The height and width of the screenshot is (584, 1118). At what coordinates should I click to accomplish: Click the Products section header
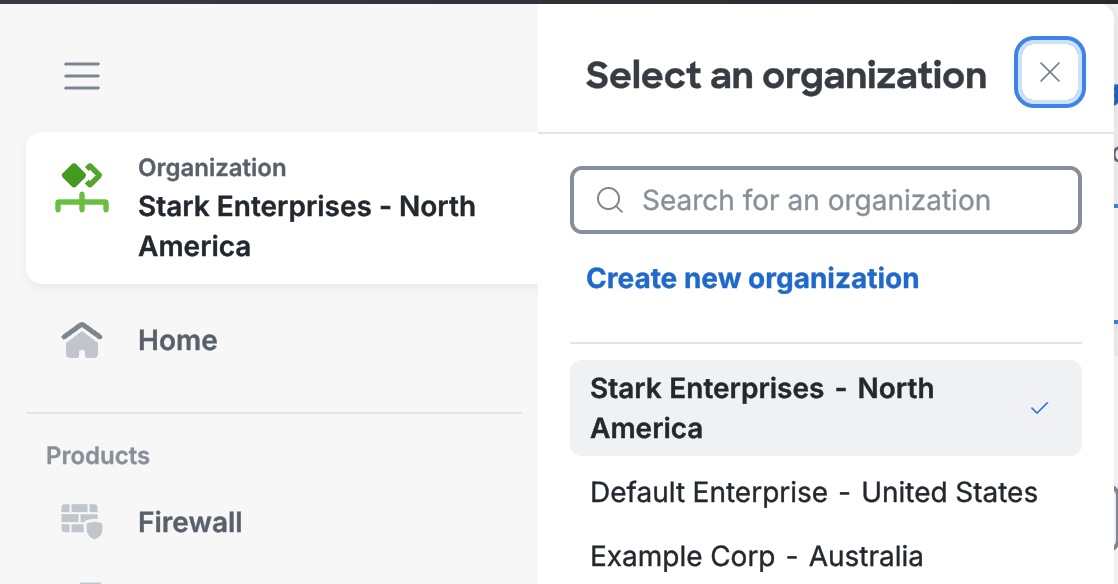[98, 456]
